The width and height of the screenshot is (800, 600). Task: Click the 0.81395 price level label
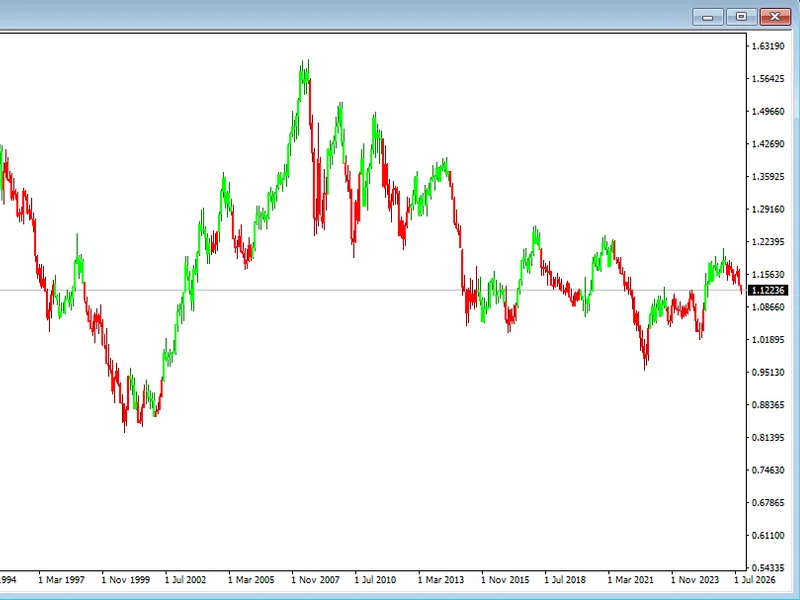click(768, 438)
